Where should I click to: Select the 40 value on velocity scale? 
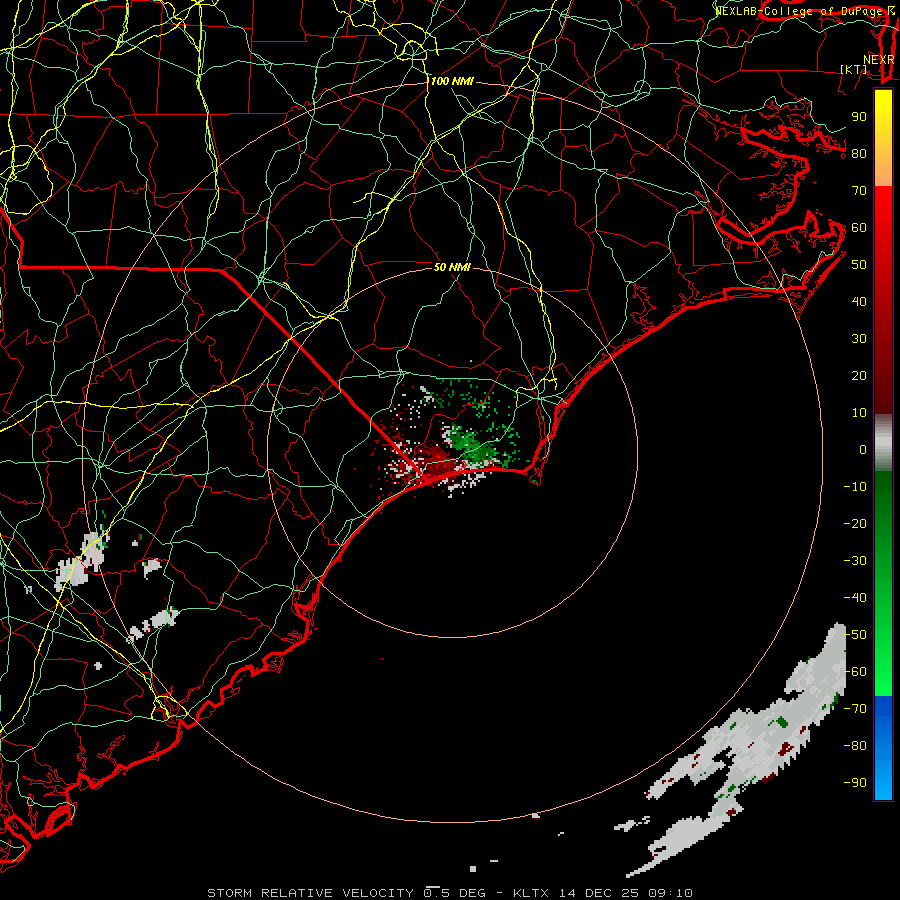tap(859, 302)
